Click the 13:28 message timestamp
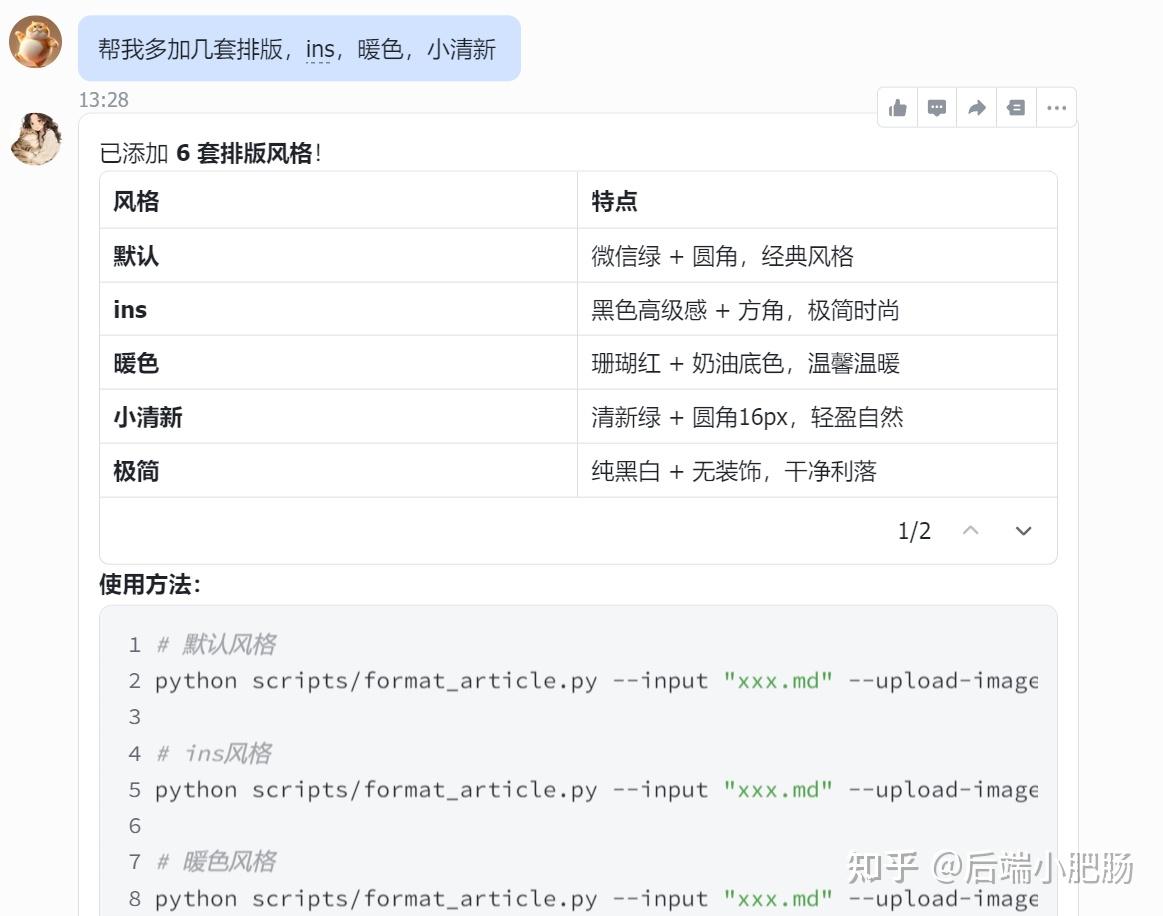This screenshot has height=916, width=1163. pos(104,100)
